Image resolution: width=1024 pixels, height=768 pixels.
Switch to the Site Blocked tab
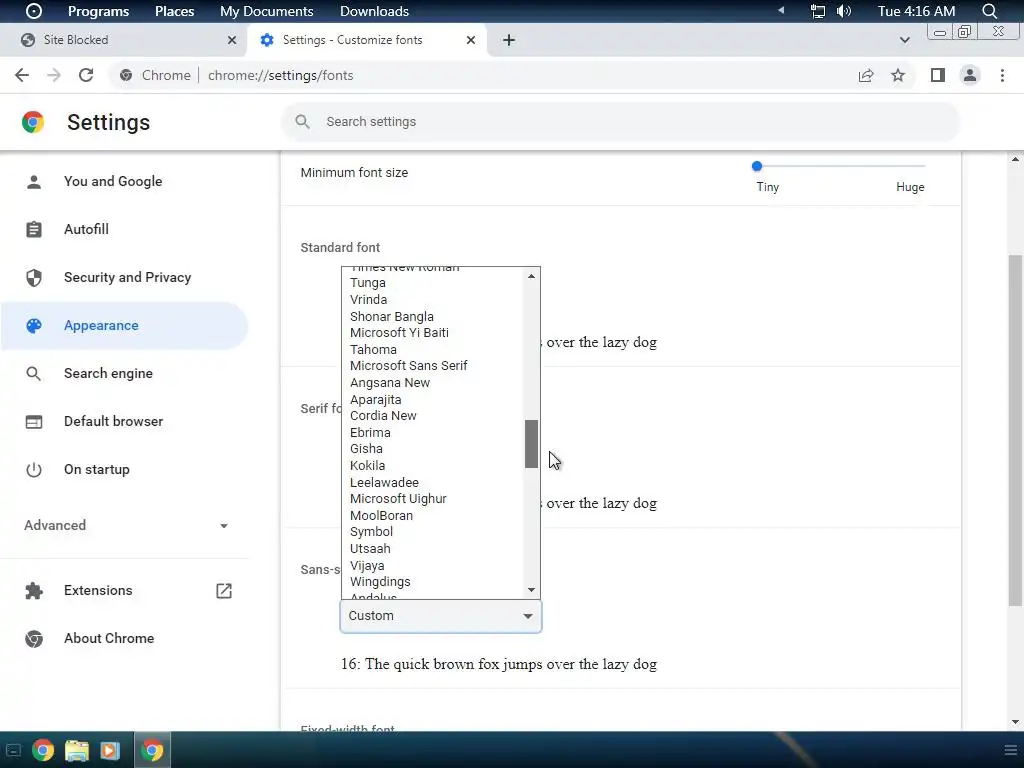[124, 40]
